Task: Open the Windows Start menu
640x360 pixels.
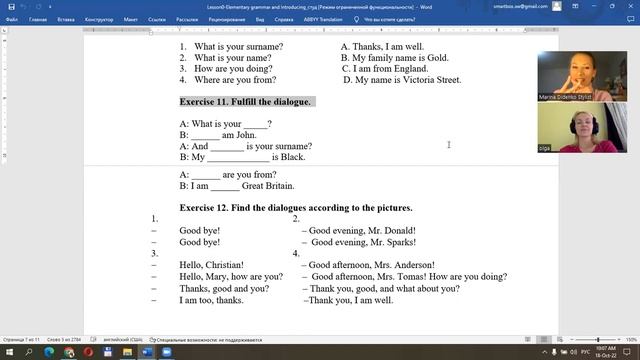Action: (x=9, y=352)
